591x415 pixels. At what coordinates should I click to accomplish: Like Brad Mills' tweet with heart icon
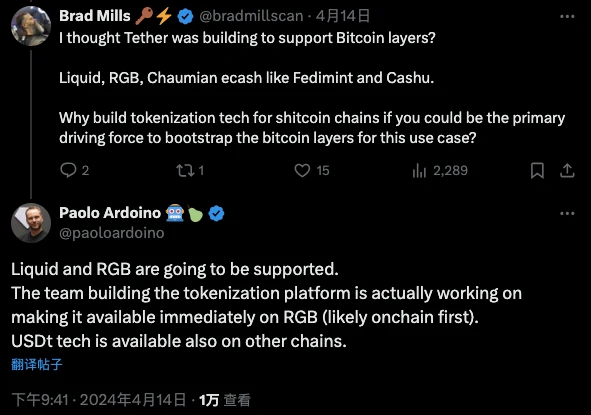302,170
